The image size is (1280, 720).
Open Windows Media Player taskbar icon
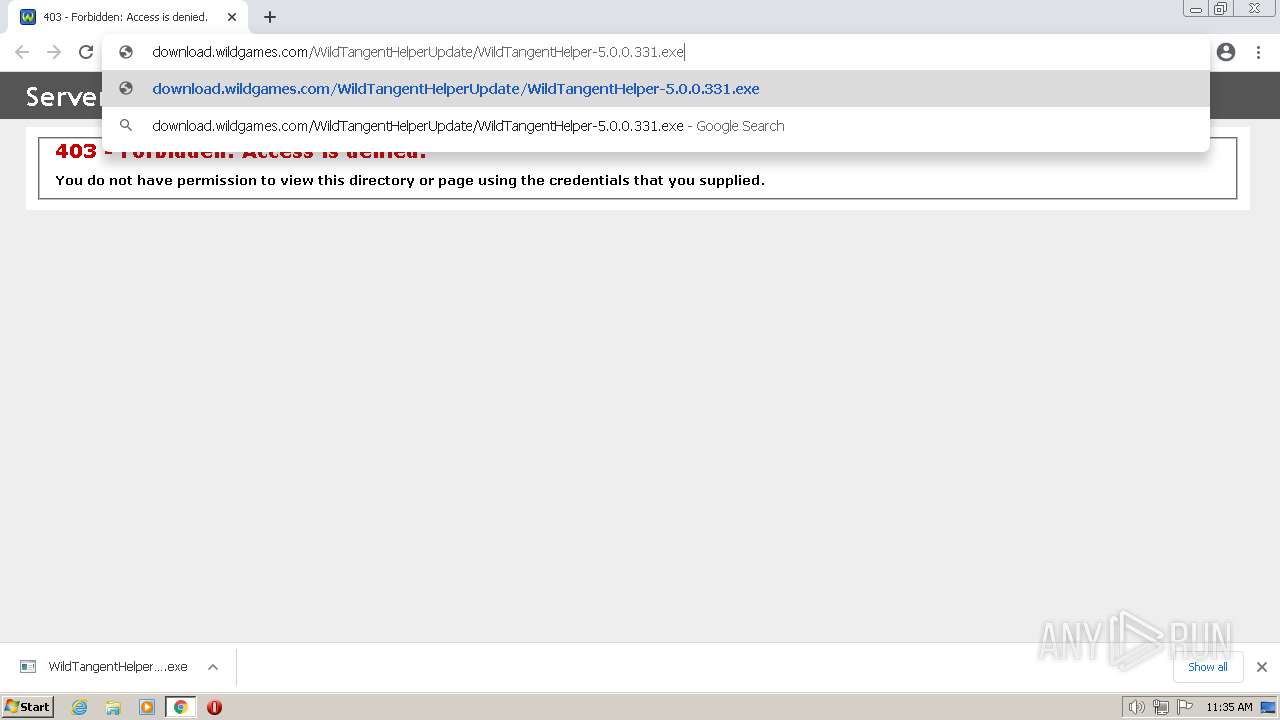click(x=147, y=707)
